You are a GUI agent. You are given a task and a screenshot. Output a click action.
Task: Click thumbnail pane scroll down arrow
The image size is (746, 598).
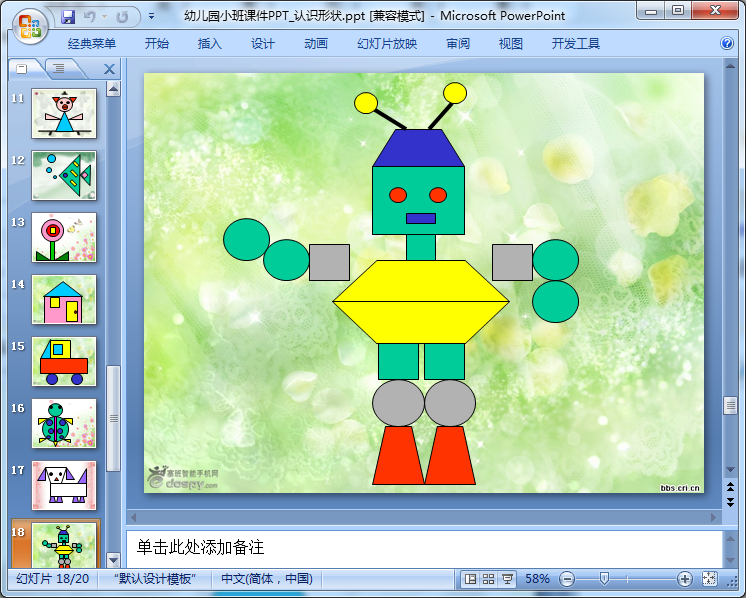coord(113,560)
